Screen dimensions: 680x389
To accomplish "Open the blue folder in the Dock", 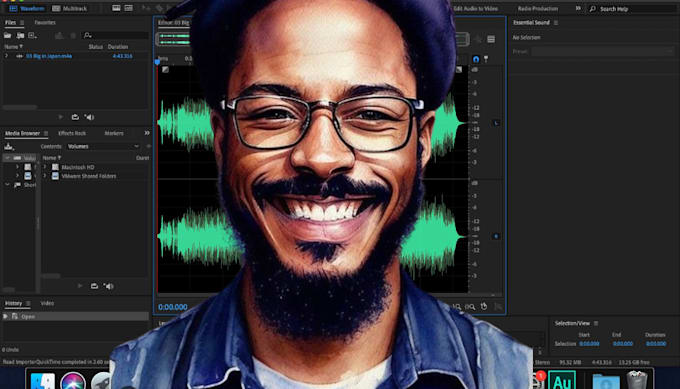I will pyautogui.click(x=606, y=381).
